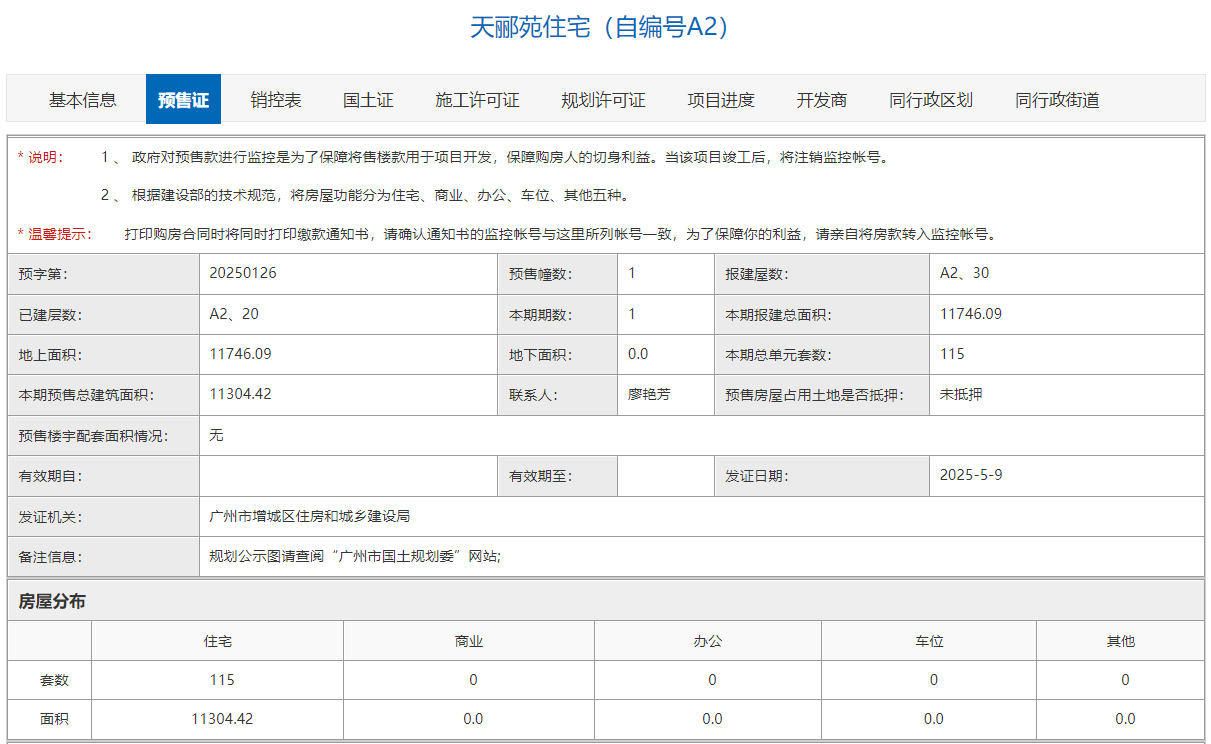Select the authority 广州市增城区住房和城乡建设局
The width and height of the screenshot is (1211, 744).
click(x=310, y=516)
